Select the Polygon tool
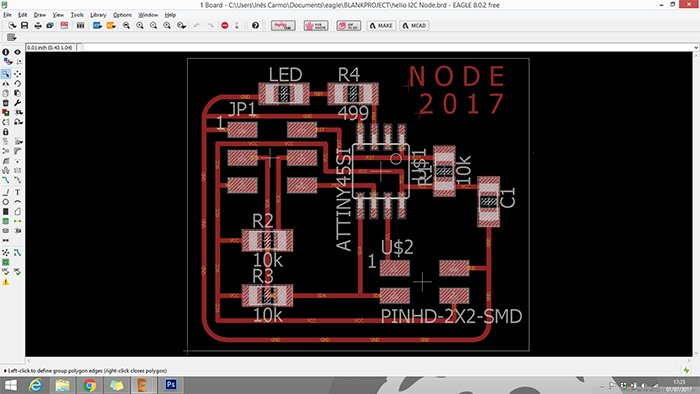 click(x=17, y=212)
